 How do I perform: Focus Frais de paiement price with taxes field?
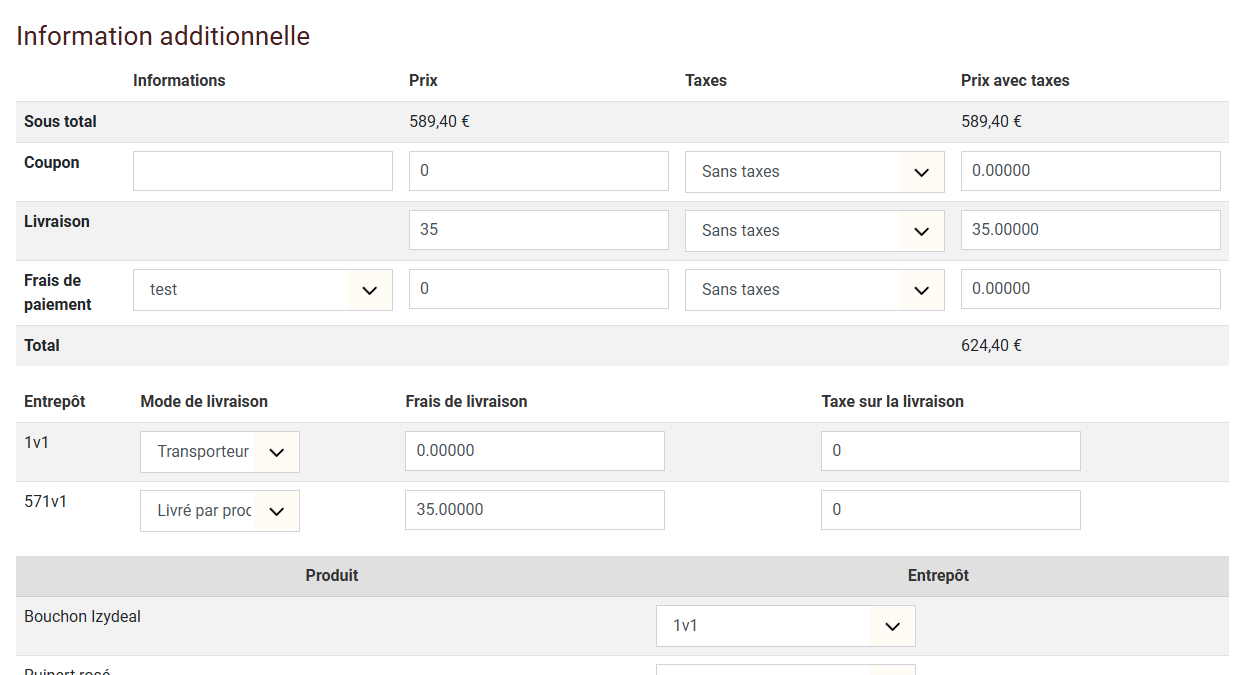point(1090,289)
